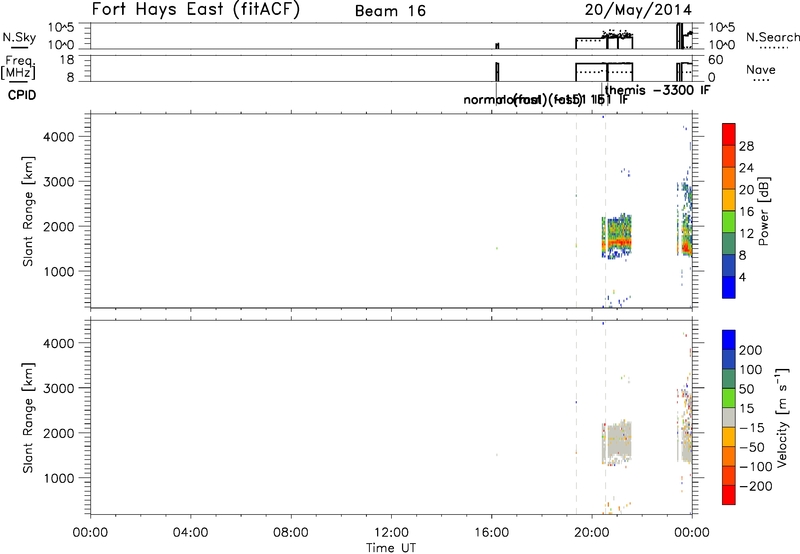Click the power backscatter patch near 23:45 UT
This screenshot has height=554, width=800.
point(685,219)
